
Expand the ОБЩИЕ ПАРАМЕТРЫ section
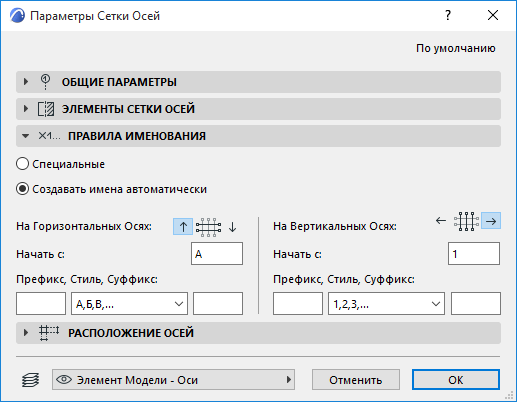tap(258, 82)
